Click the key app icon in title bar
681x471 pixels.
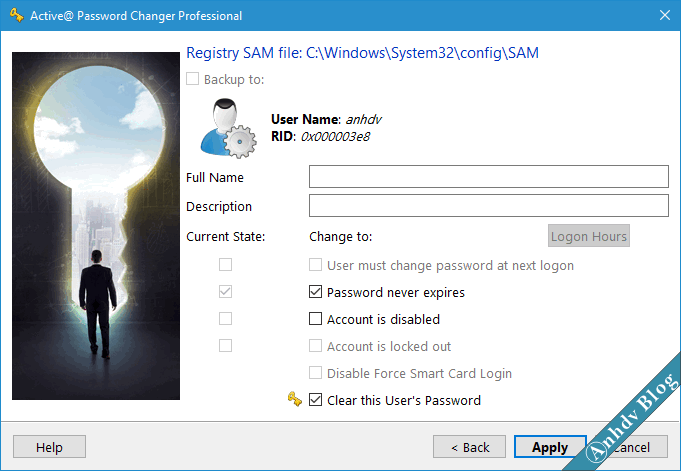pos(17,15)
